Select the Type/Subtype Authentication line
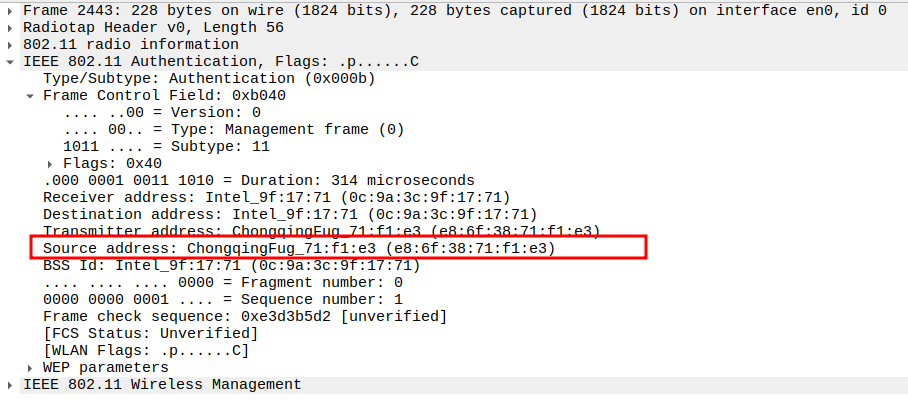The height and width of the screenshot is (400, 908). 182,79
